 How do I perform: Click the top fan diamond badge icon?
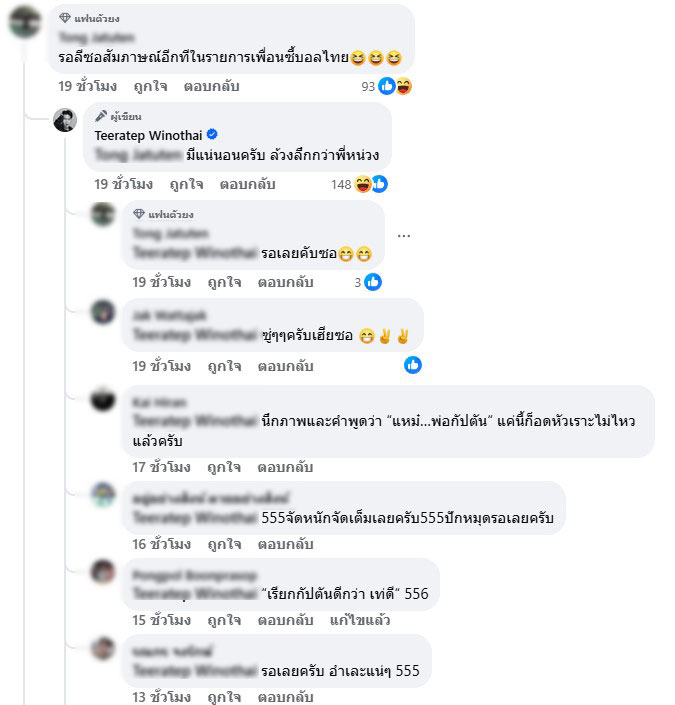[x=65, y=18]
